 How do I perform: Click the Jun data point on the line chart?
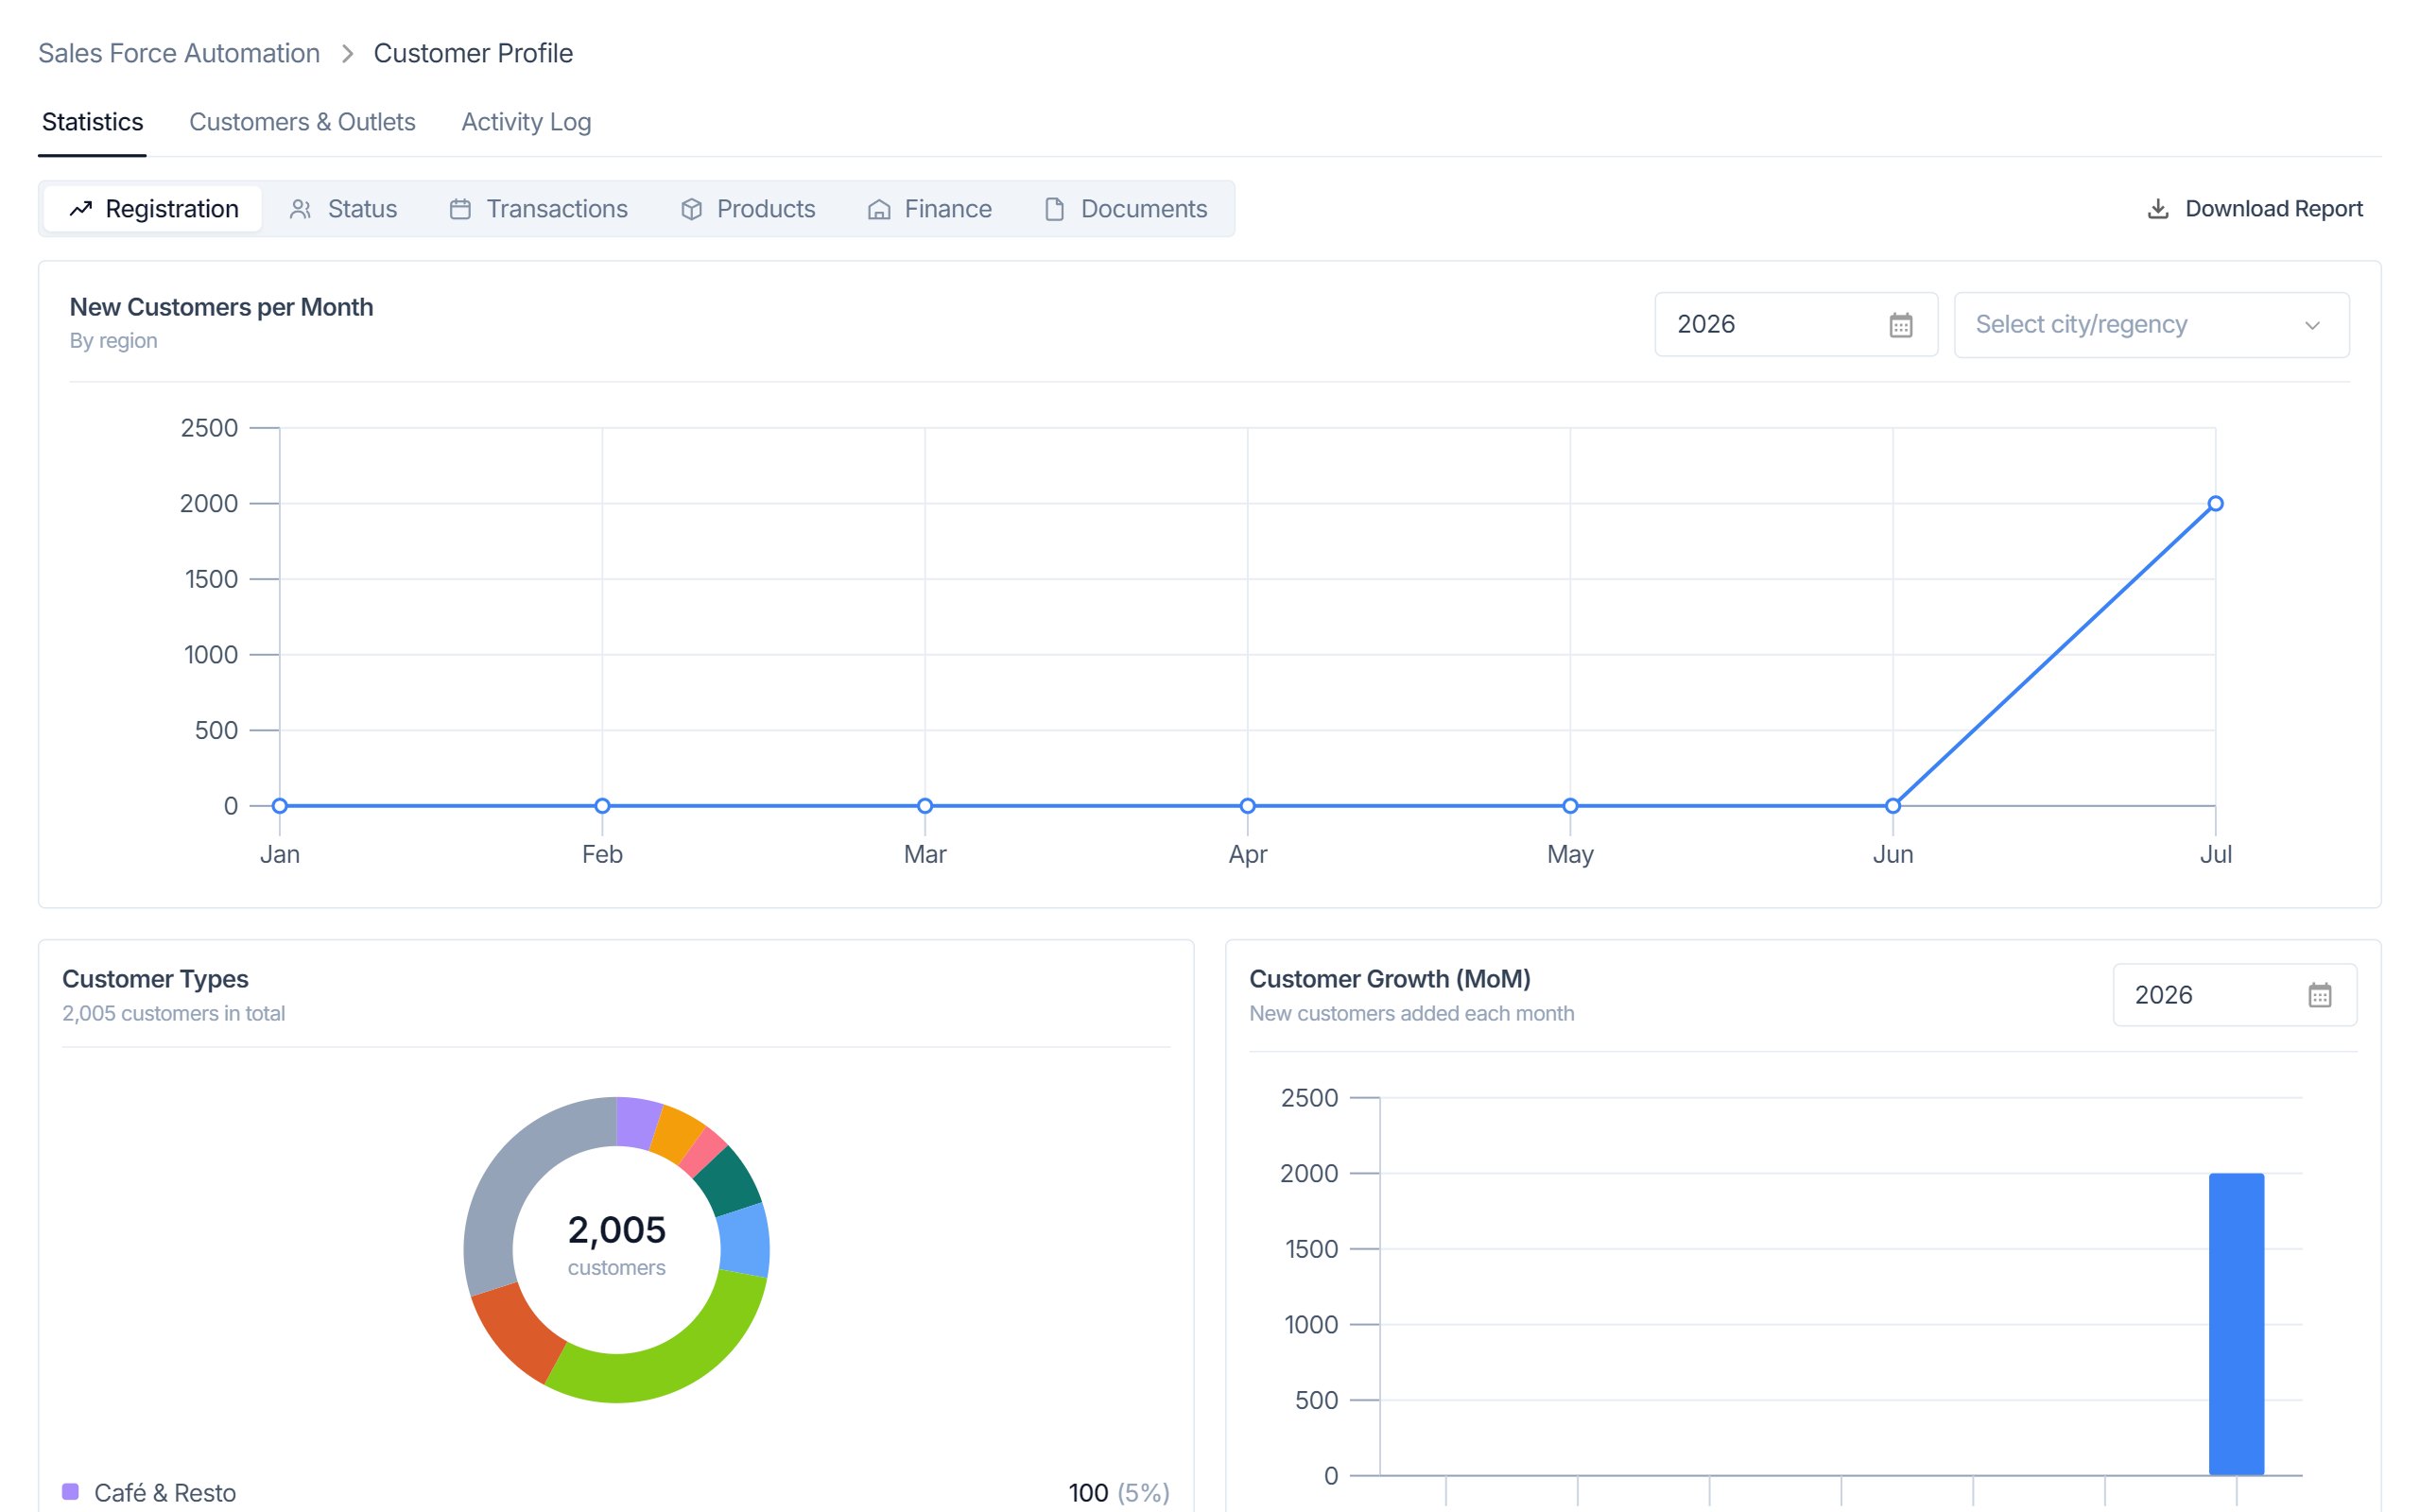tap(1892, 806)
